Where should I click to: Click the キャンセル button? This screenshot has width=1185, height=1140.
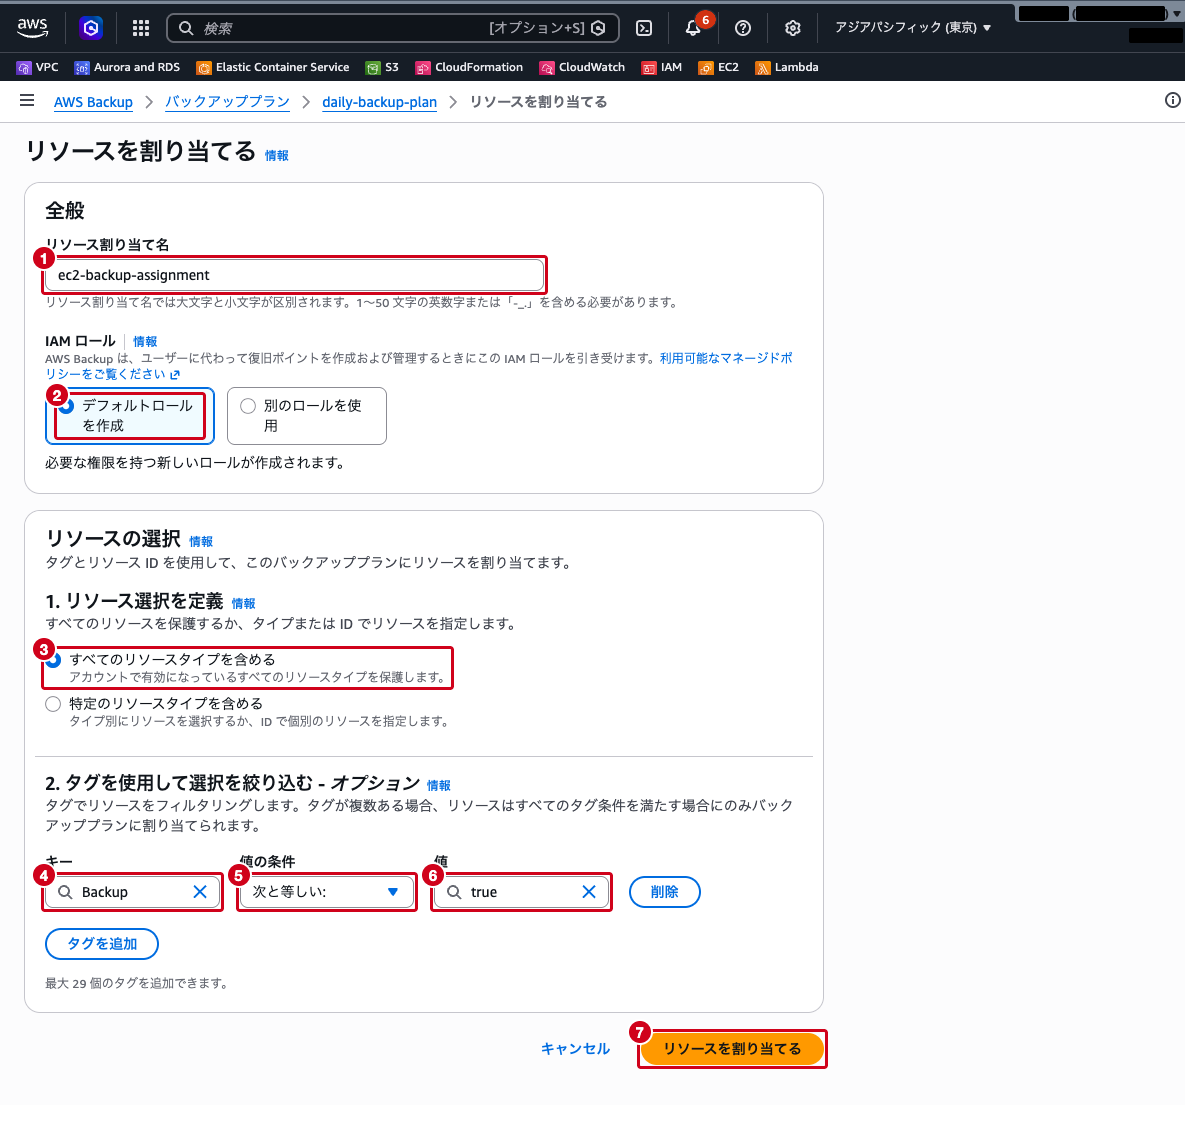pos(575,1049)
